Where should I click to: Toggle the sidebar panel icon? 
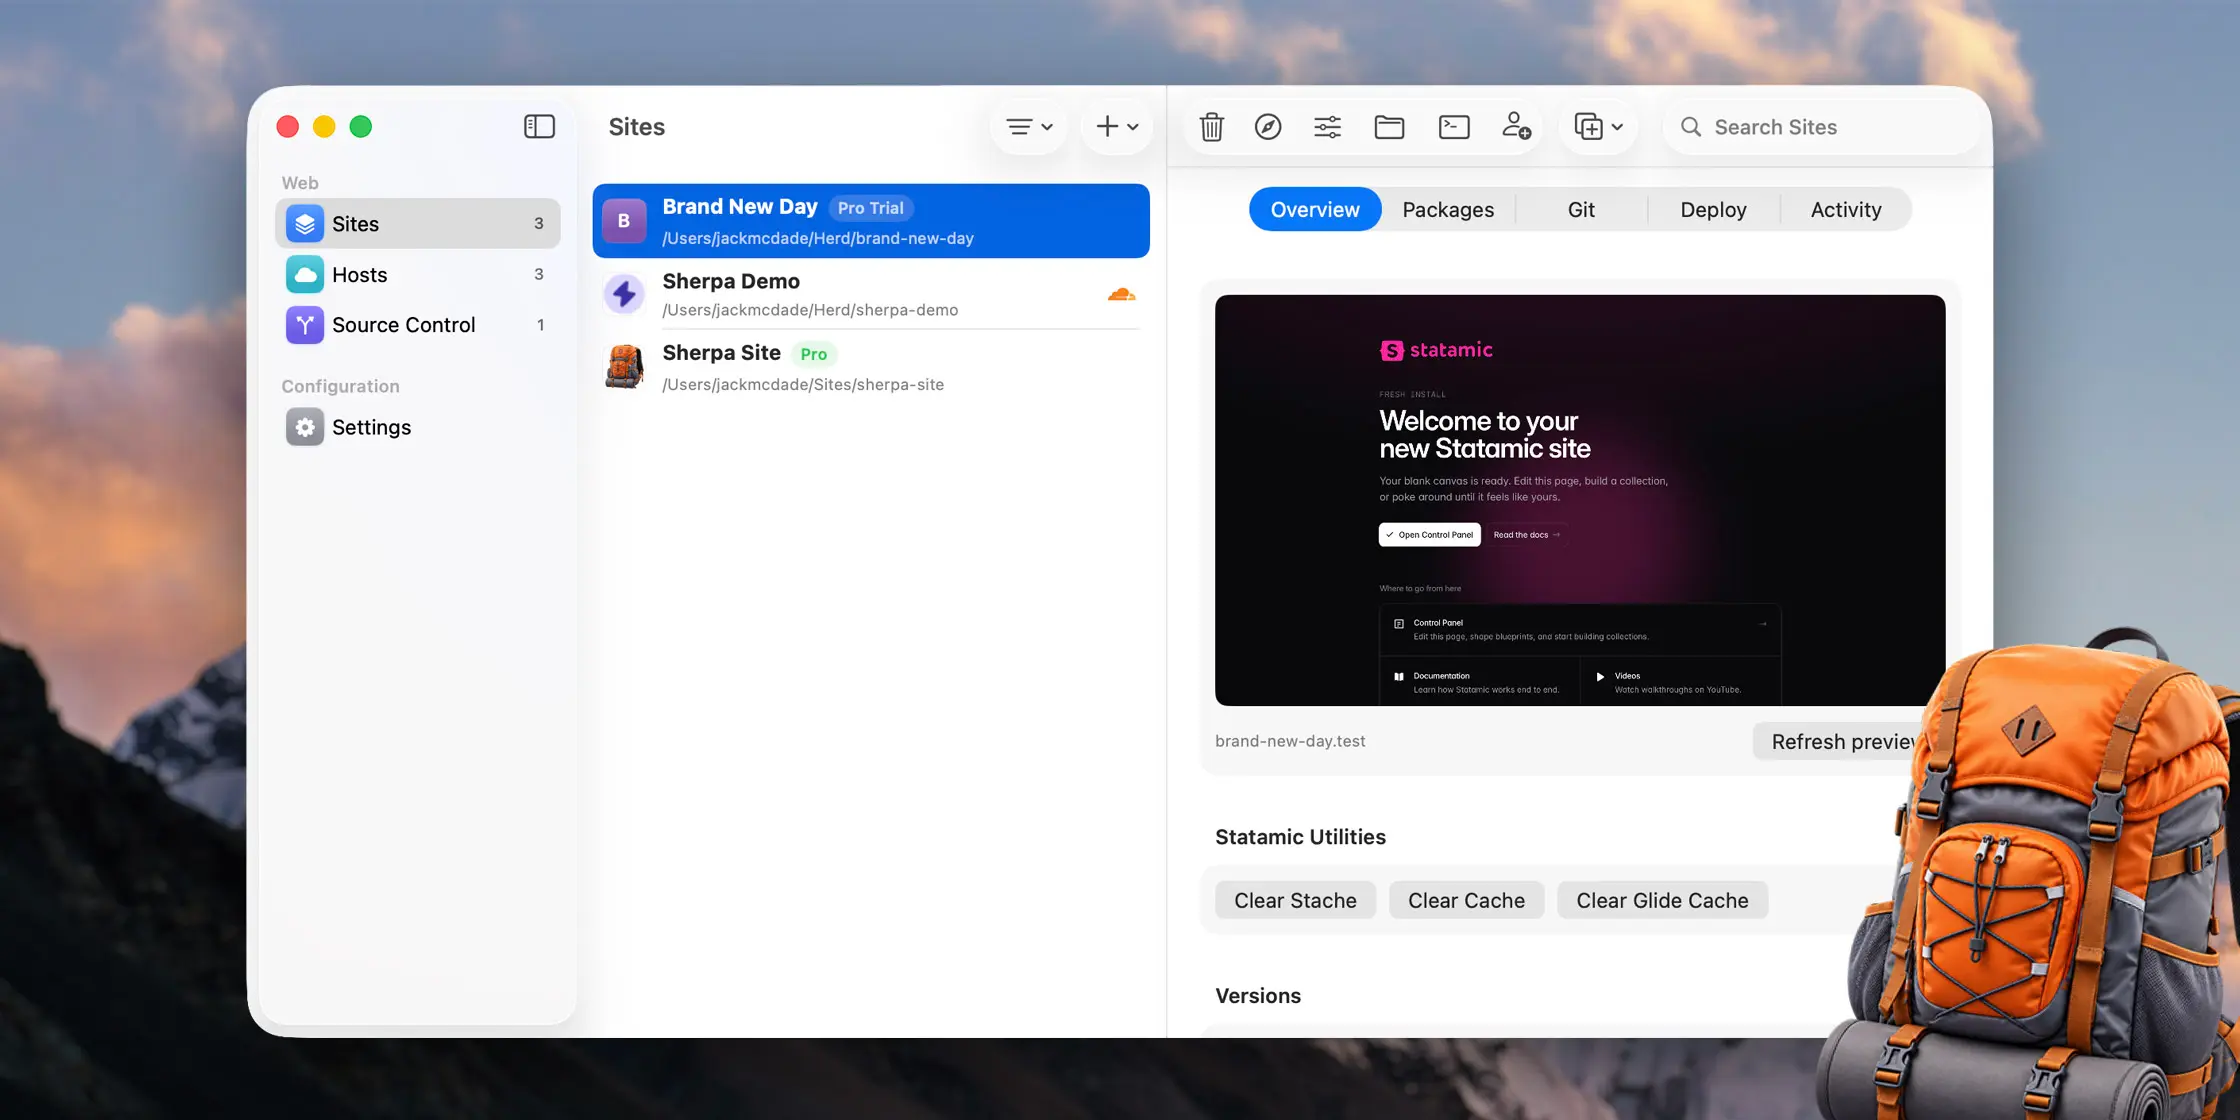(x=539, y=127)
